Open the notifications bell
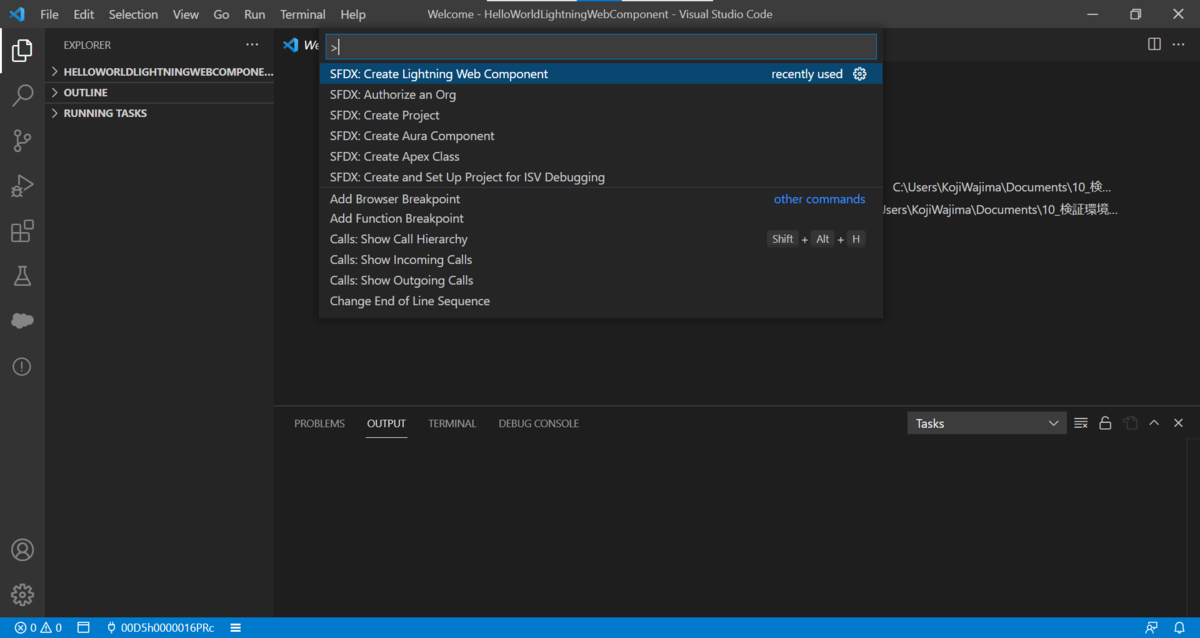 click(x=1180, y=628)
